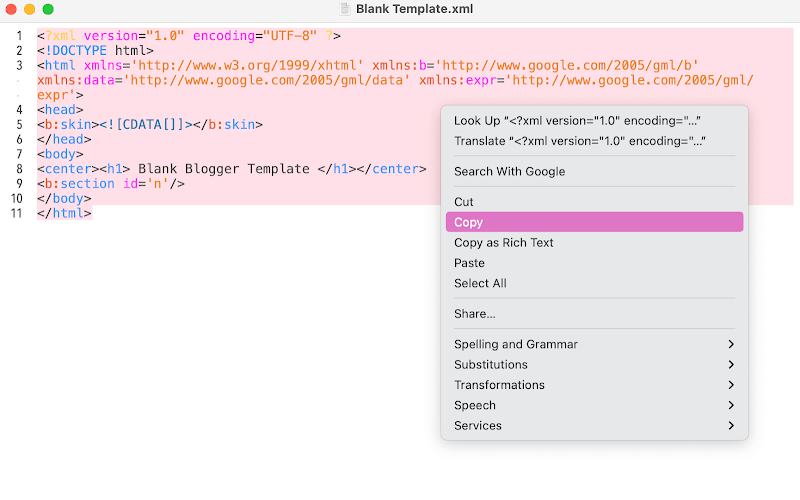
Task: Click the <!DOCTYPE html> line
Action: click(x=95, y=51)
